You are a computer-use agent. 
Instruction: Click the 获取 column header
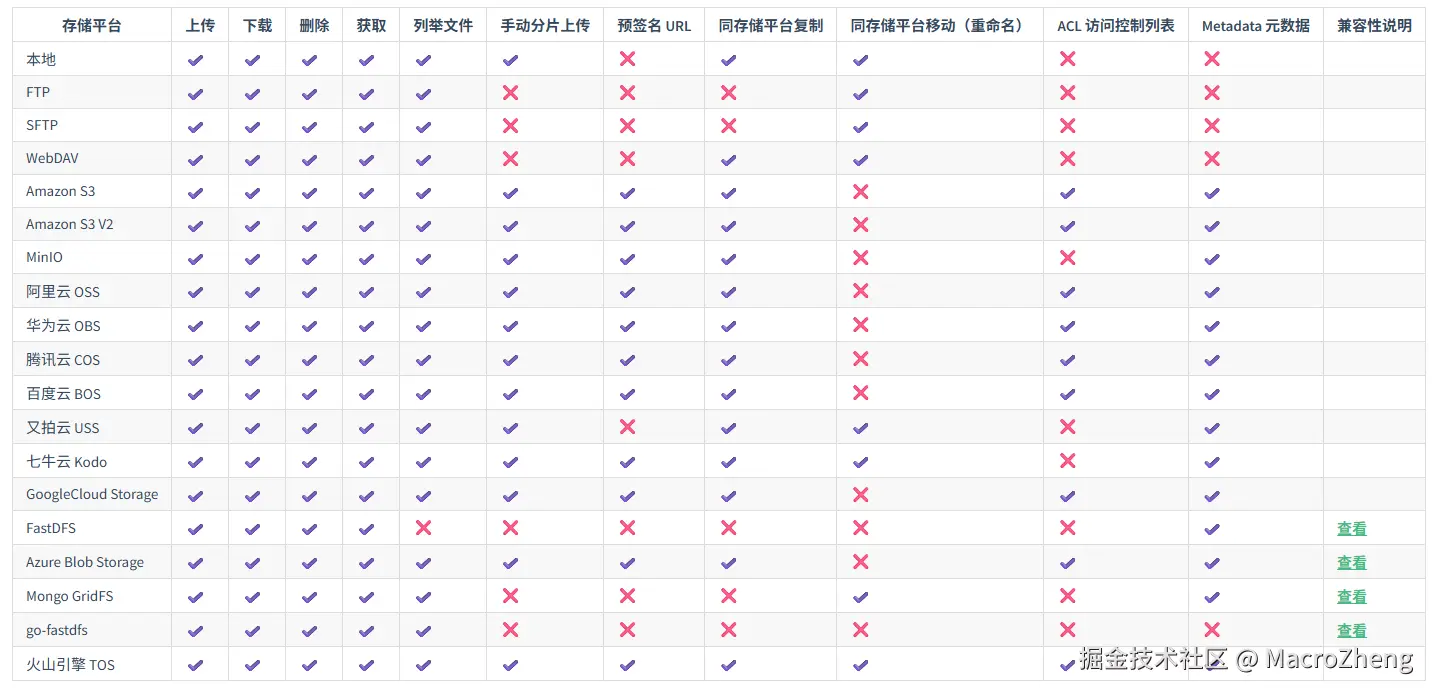click(x=371, y=25)
